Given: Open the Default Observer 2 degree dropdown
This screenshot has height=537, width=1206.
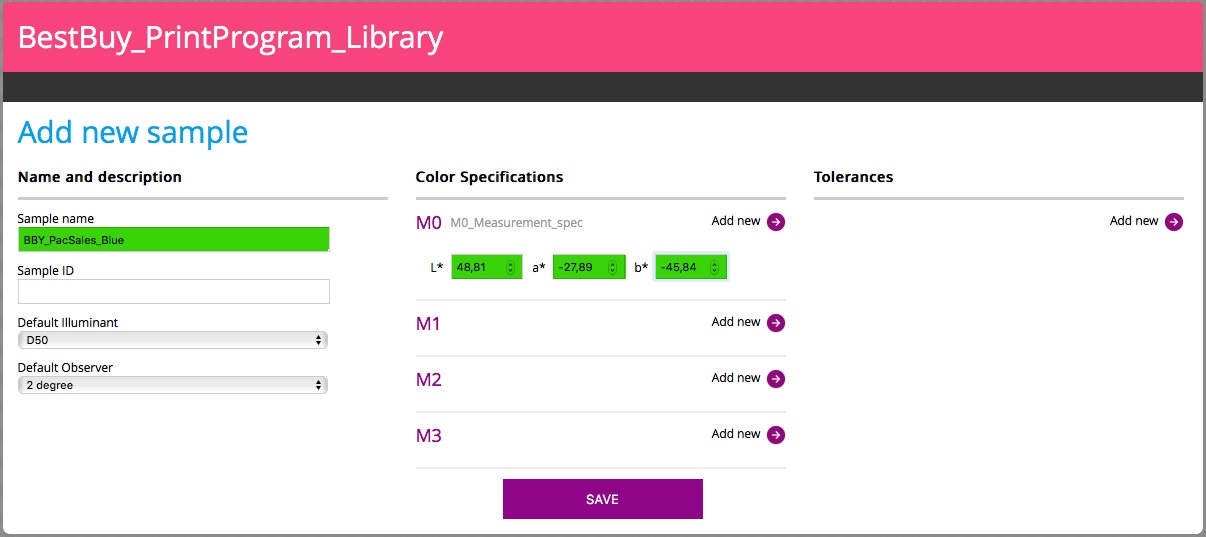Looking at the screenshot, I should [173, 385].
